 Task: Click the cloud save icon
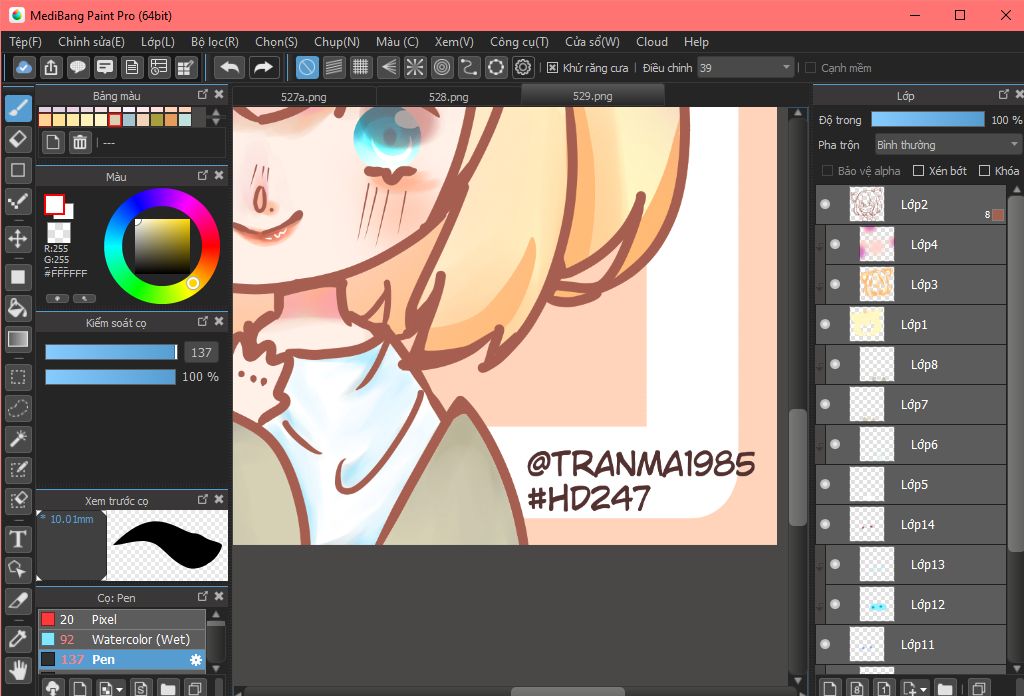pos(24,67)
